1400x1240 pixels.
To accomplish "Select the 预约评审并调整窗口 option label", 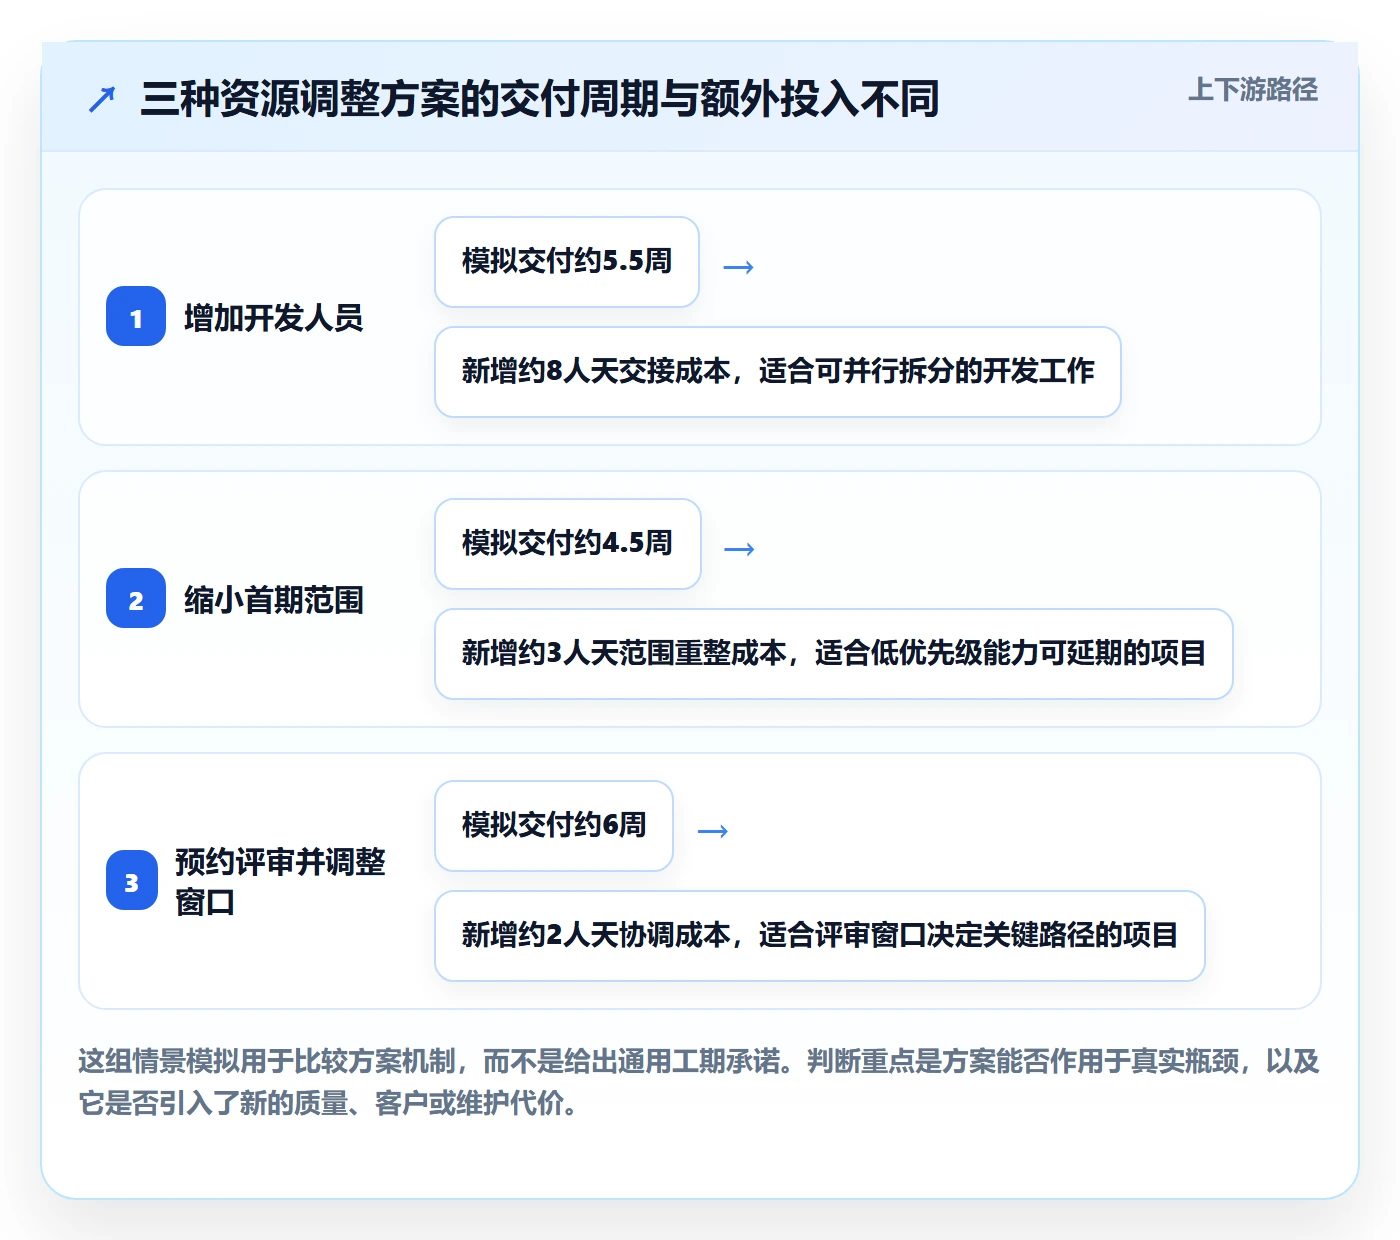I will pyautogui.click(x=280, y=881).
